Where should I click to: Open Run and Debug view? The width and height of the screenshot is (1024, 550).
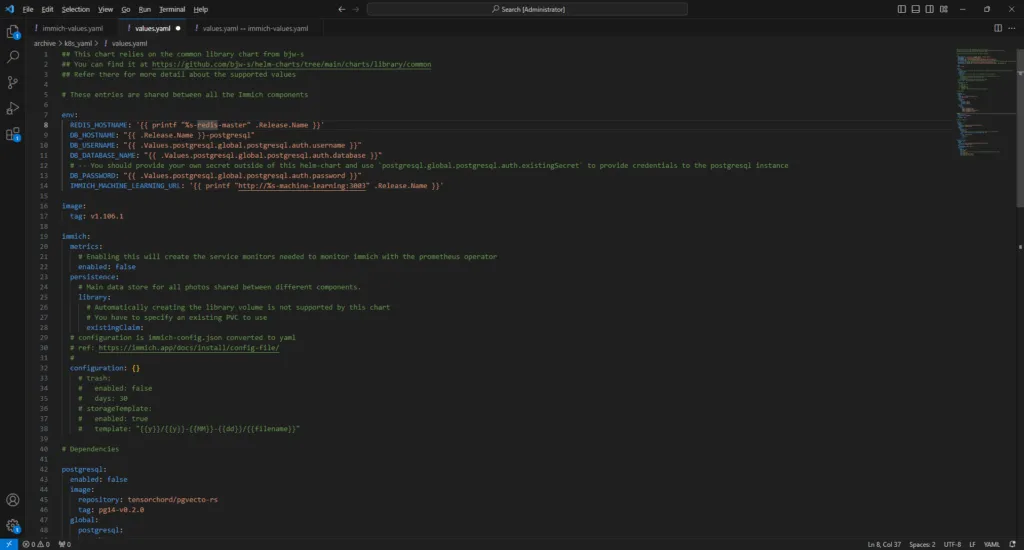click(12, 108)
